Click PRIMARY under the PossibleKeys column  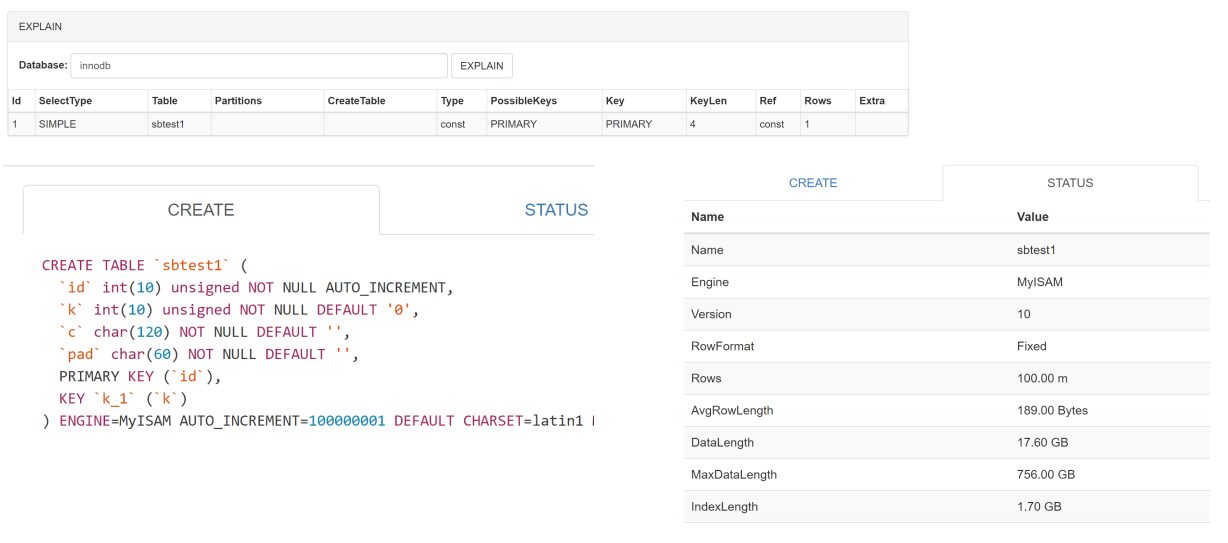coord(513,124)
